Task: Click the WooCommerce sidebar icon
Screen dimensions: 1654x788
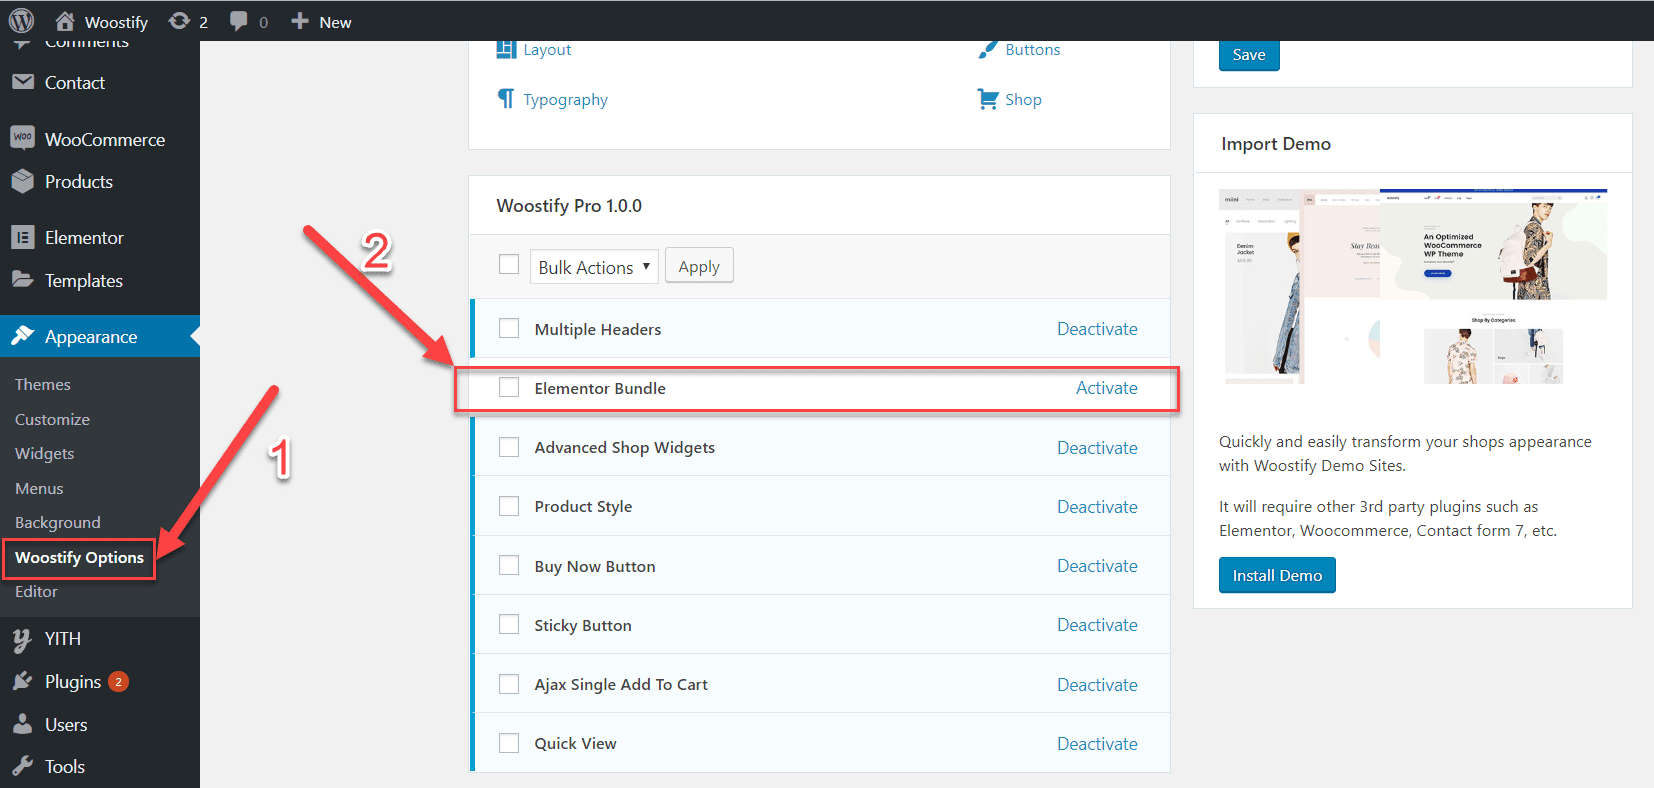Action: [22, 138]
